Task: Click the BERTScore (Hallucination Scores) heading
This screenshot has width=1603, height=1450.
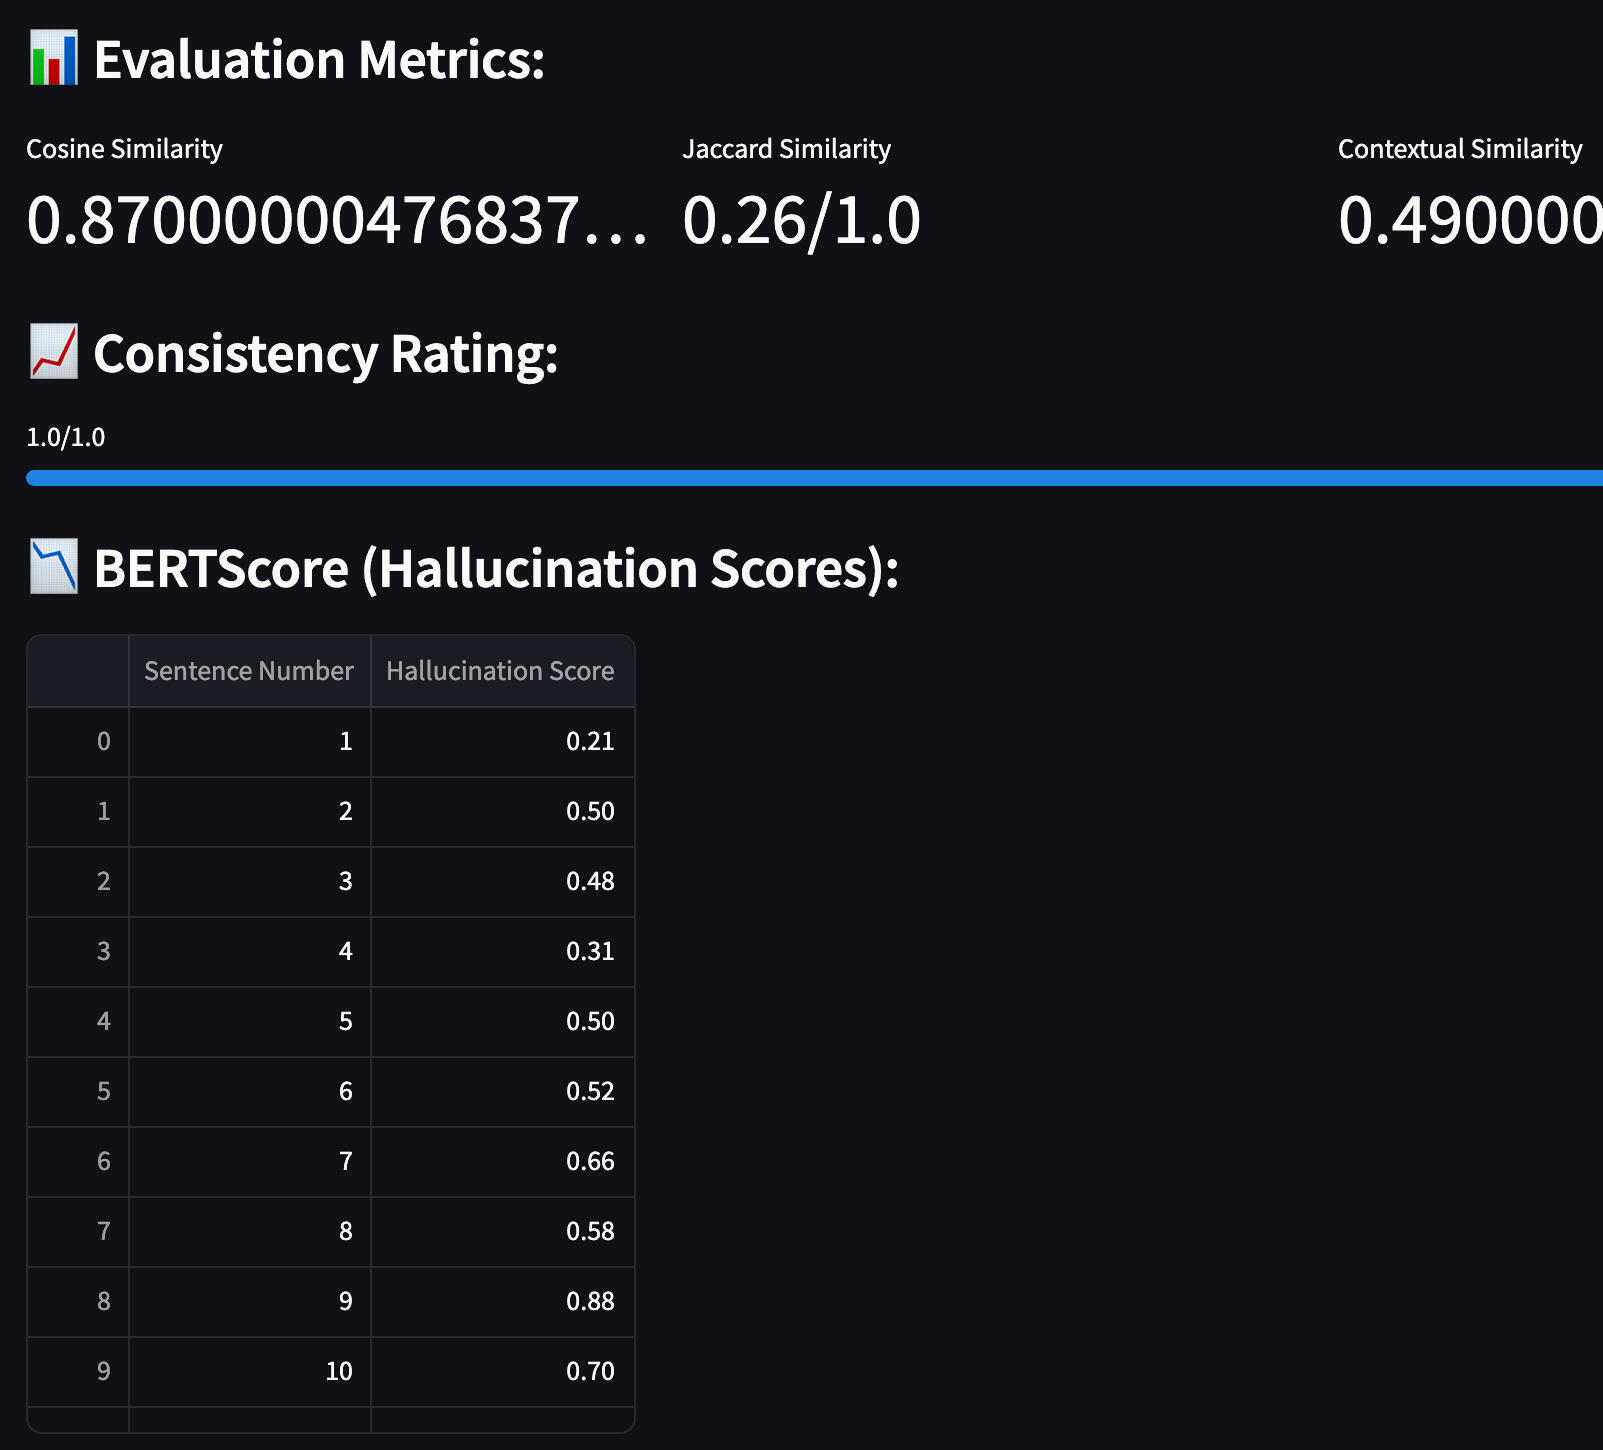Action: coord(496,569)
